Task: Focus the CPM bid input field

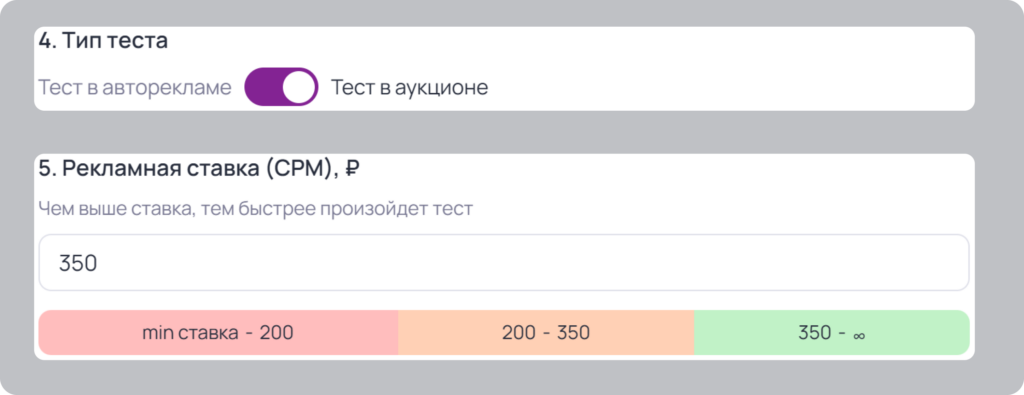Action: click(504, 262)
